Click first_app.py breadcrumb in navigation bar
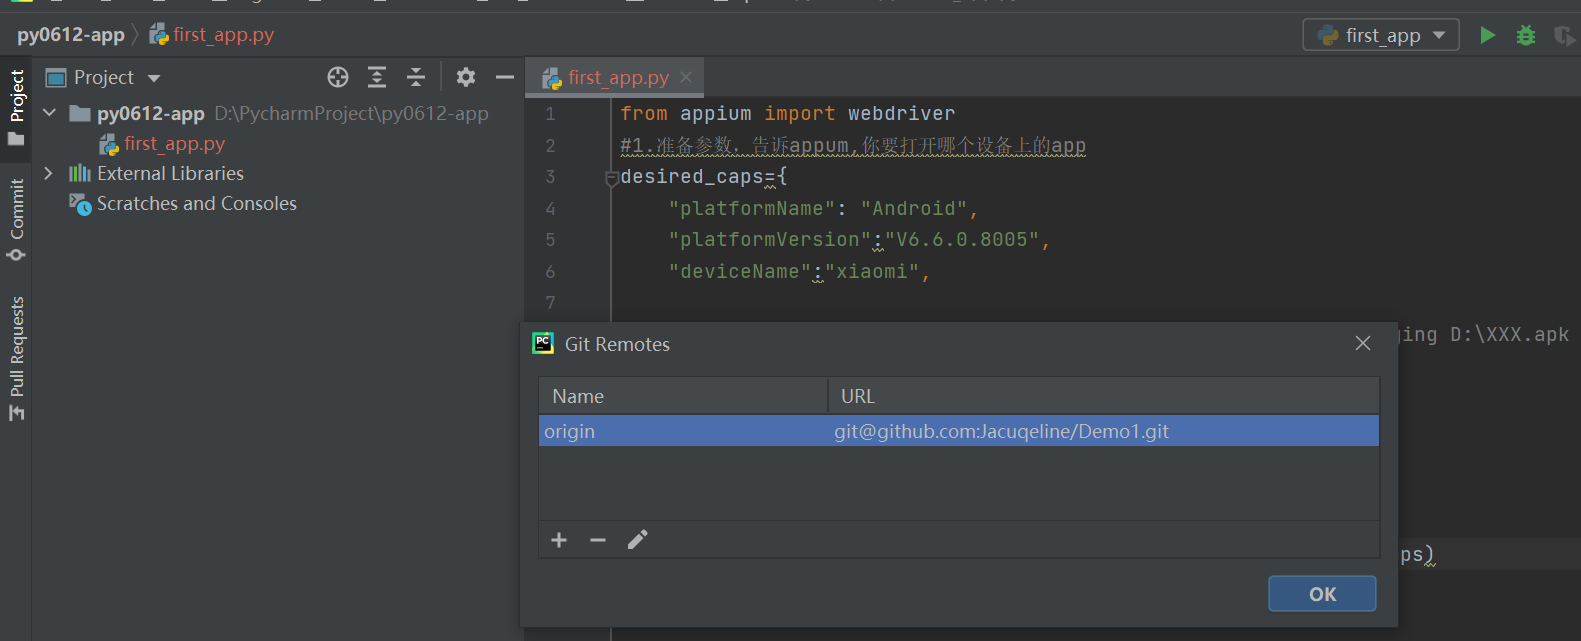1581x641 pixels. tap(212, 35)
